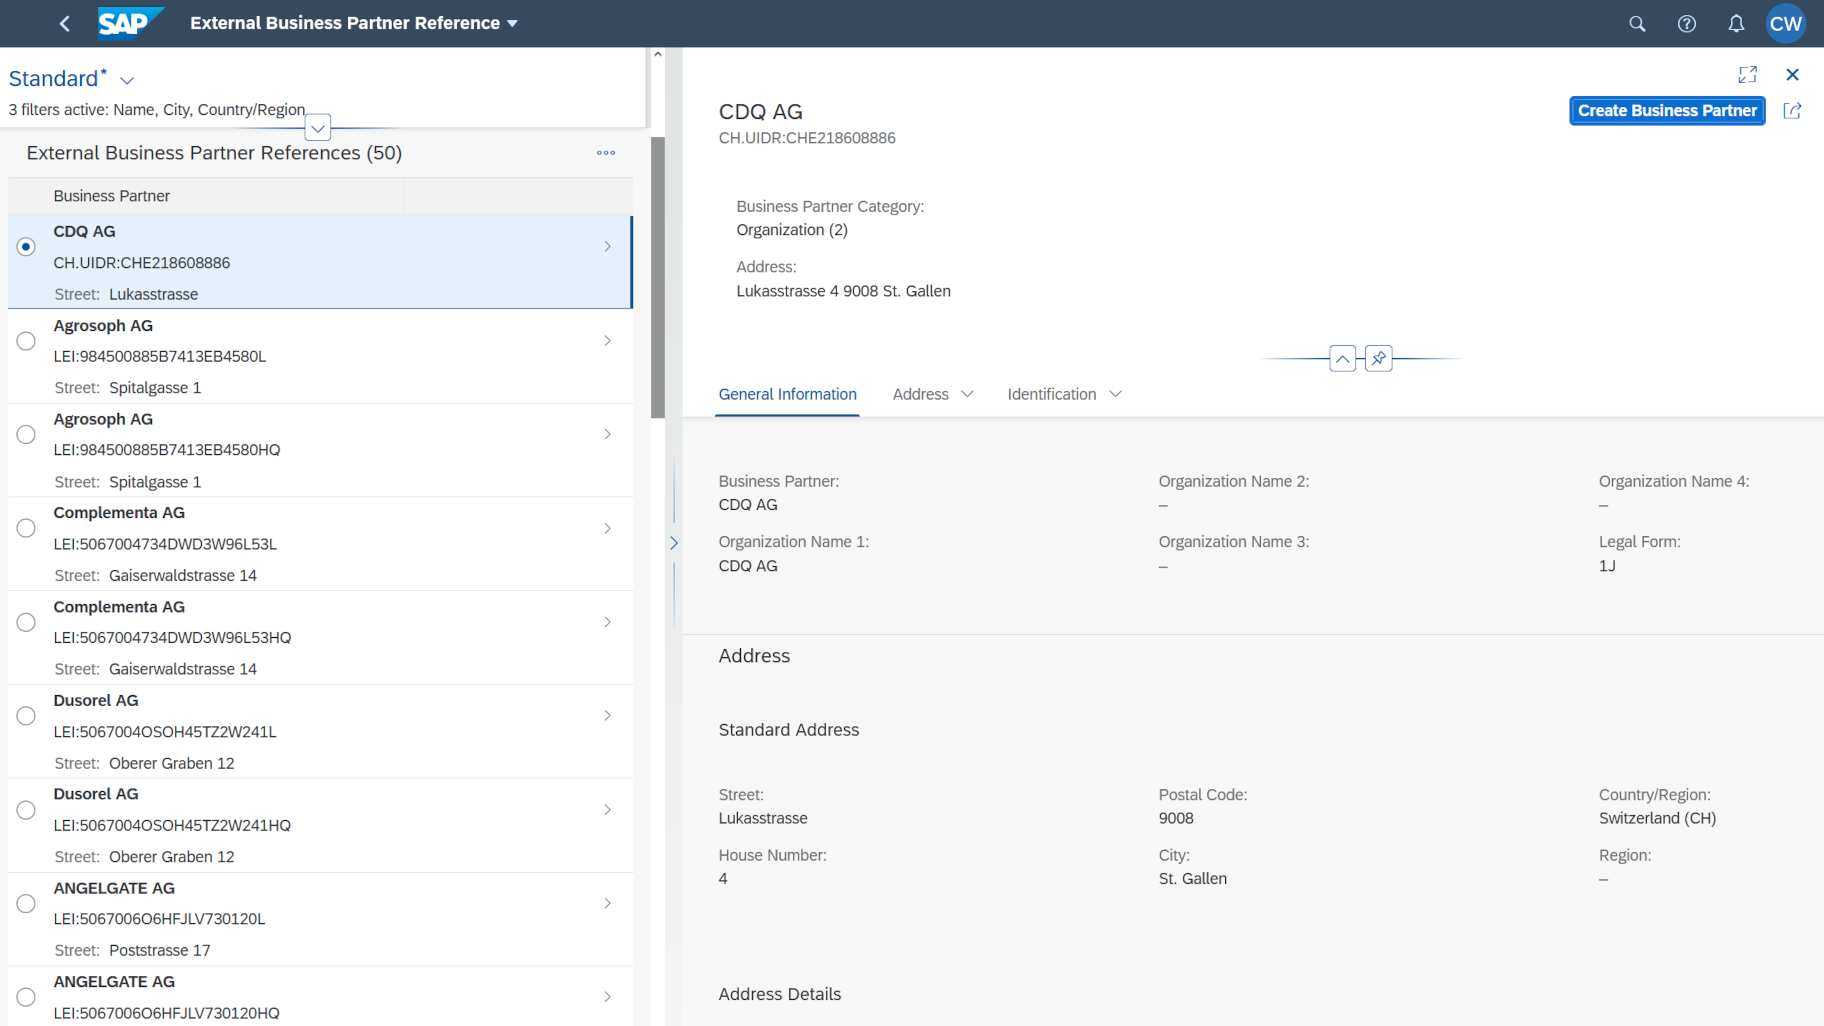This screenshot has height=1026, width=1824.
Task: Open the list overflow menu
Action: pos(605,153)
